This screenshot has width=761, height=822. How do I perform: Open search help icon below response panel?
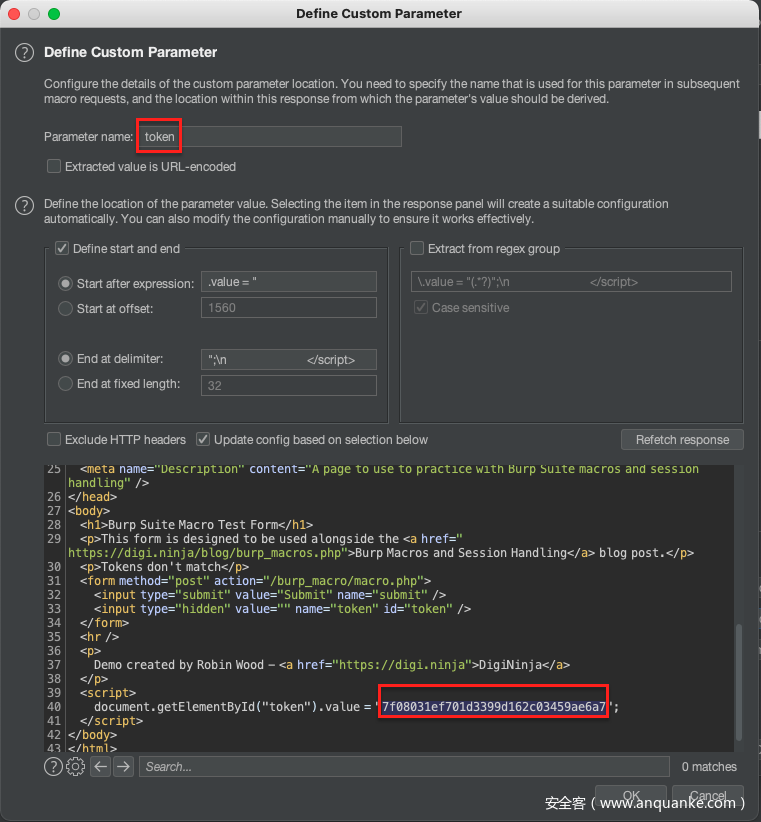53,767
